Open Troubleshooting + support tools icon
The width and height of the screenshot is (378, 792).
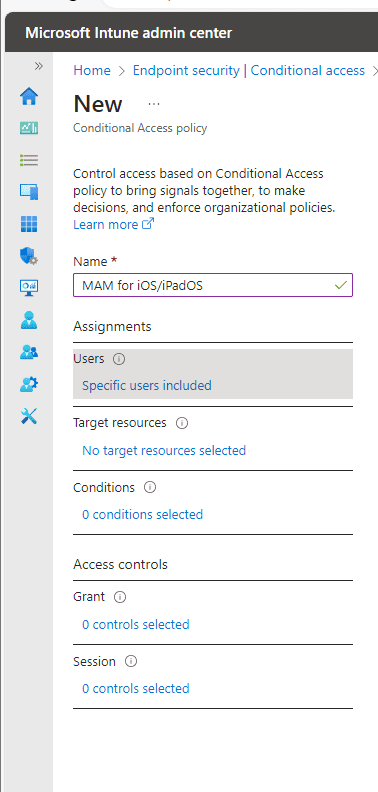click(29, 416)
